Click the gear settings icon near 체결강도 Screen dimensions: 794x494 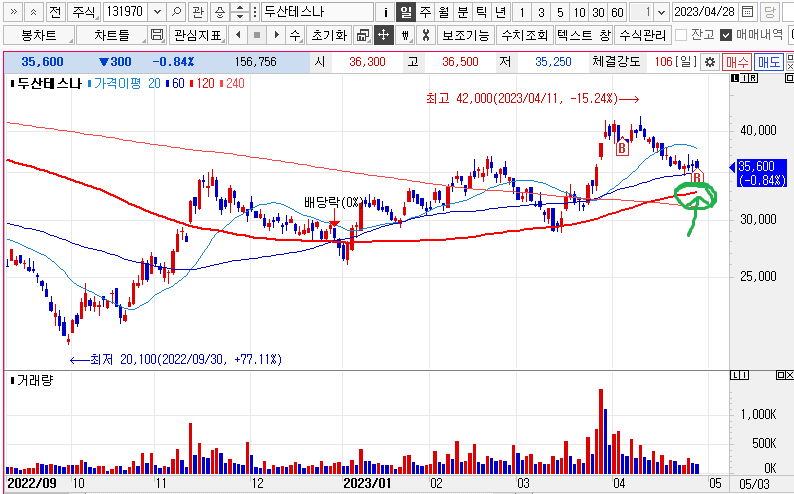coord(710,62)
